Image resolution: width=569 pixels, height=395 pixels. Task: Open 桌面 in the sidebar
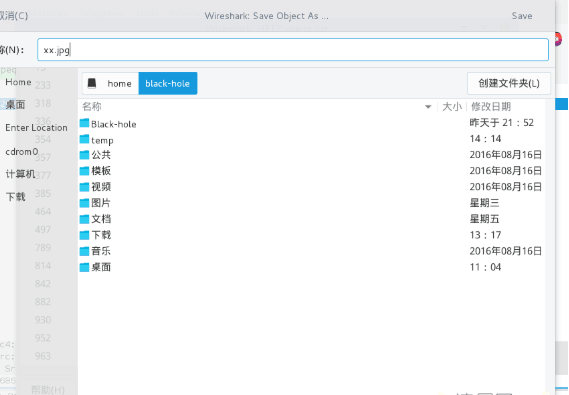pyautogui.click(x=15, y=105)
